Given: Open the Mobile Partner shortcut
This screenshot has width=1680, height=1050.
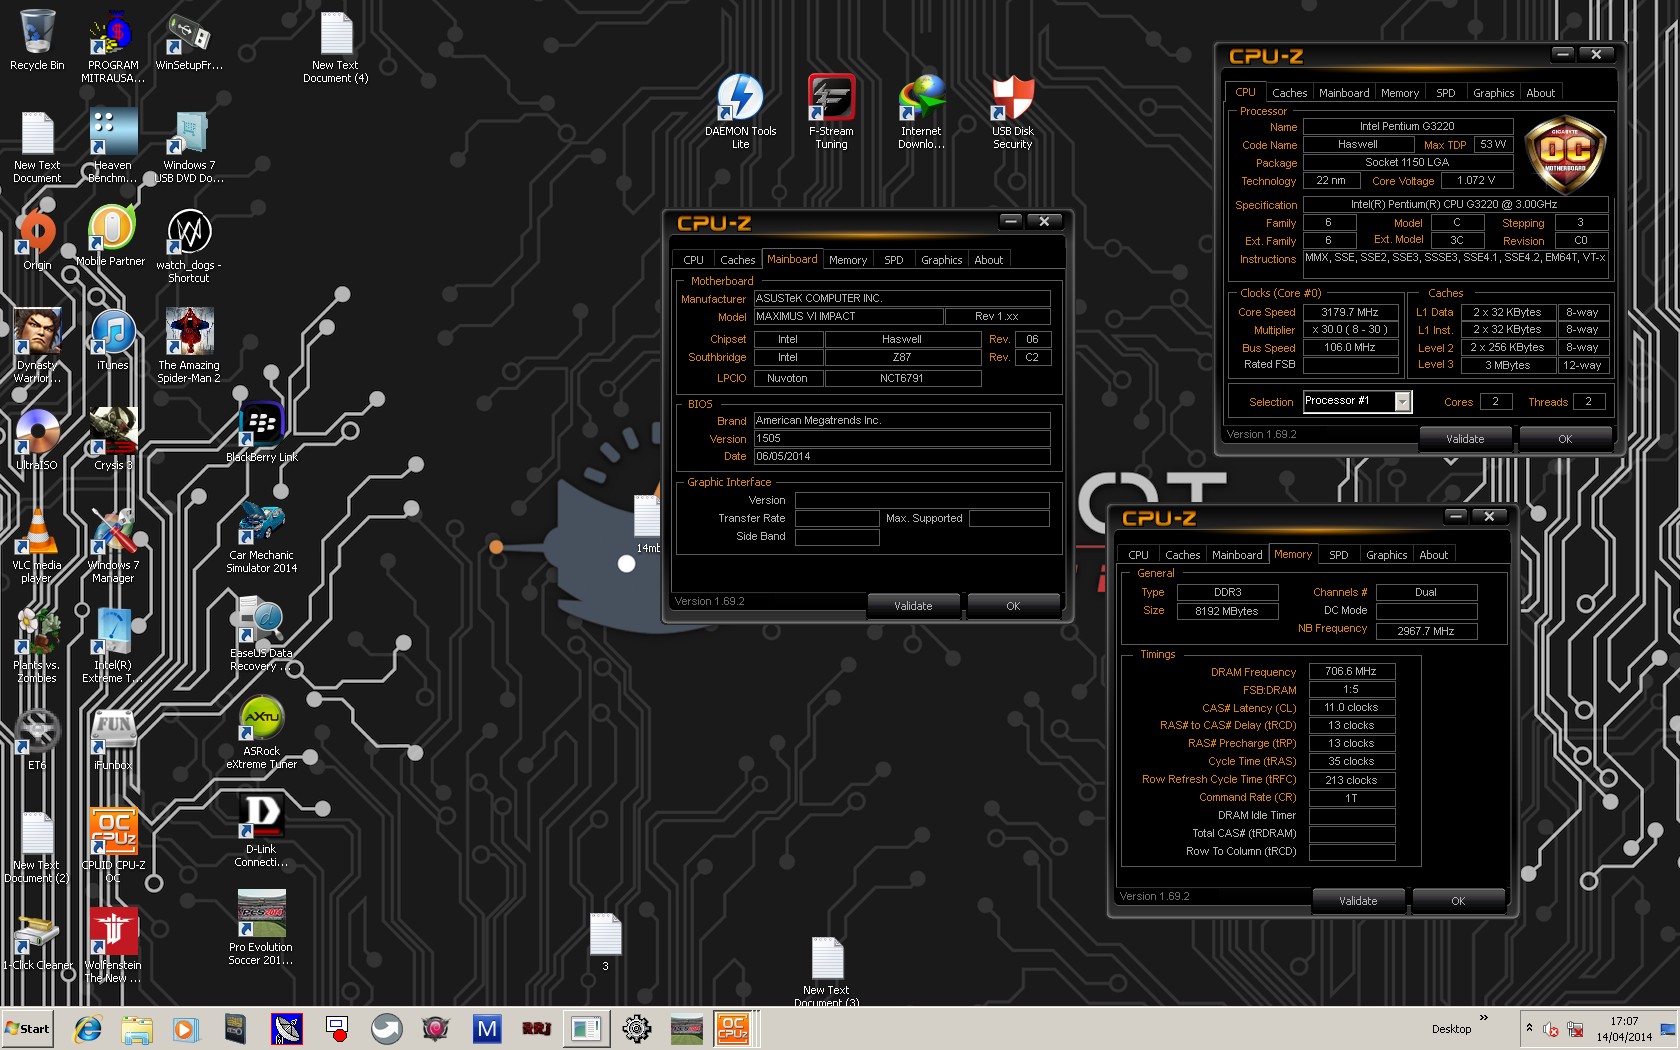Looking at the screenshot, I should (x=111, y=236).
